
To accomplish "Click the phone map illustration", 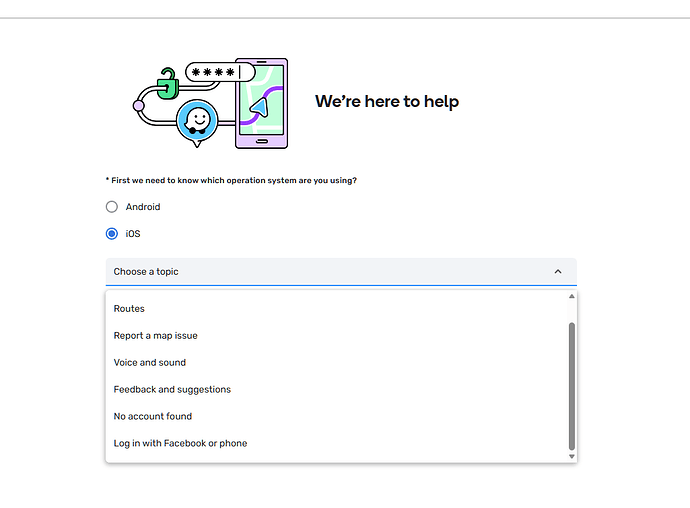I will pyautogui.click(x=261, y=103).
